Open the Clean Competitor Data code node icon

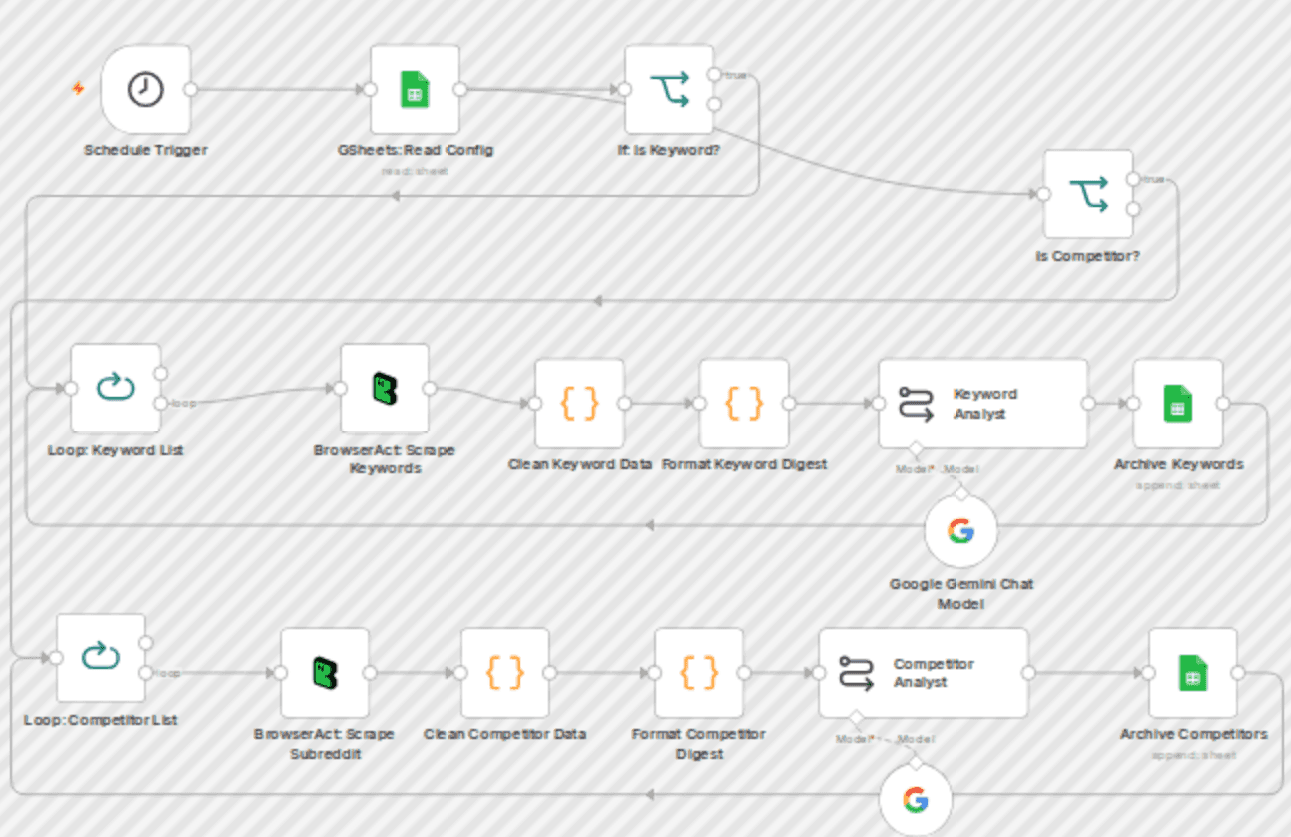(x=505, y=672)
